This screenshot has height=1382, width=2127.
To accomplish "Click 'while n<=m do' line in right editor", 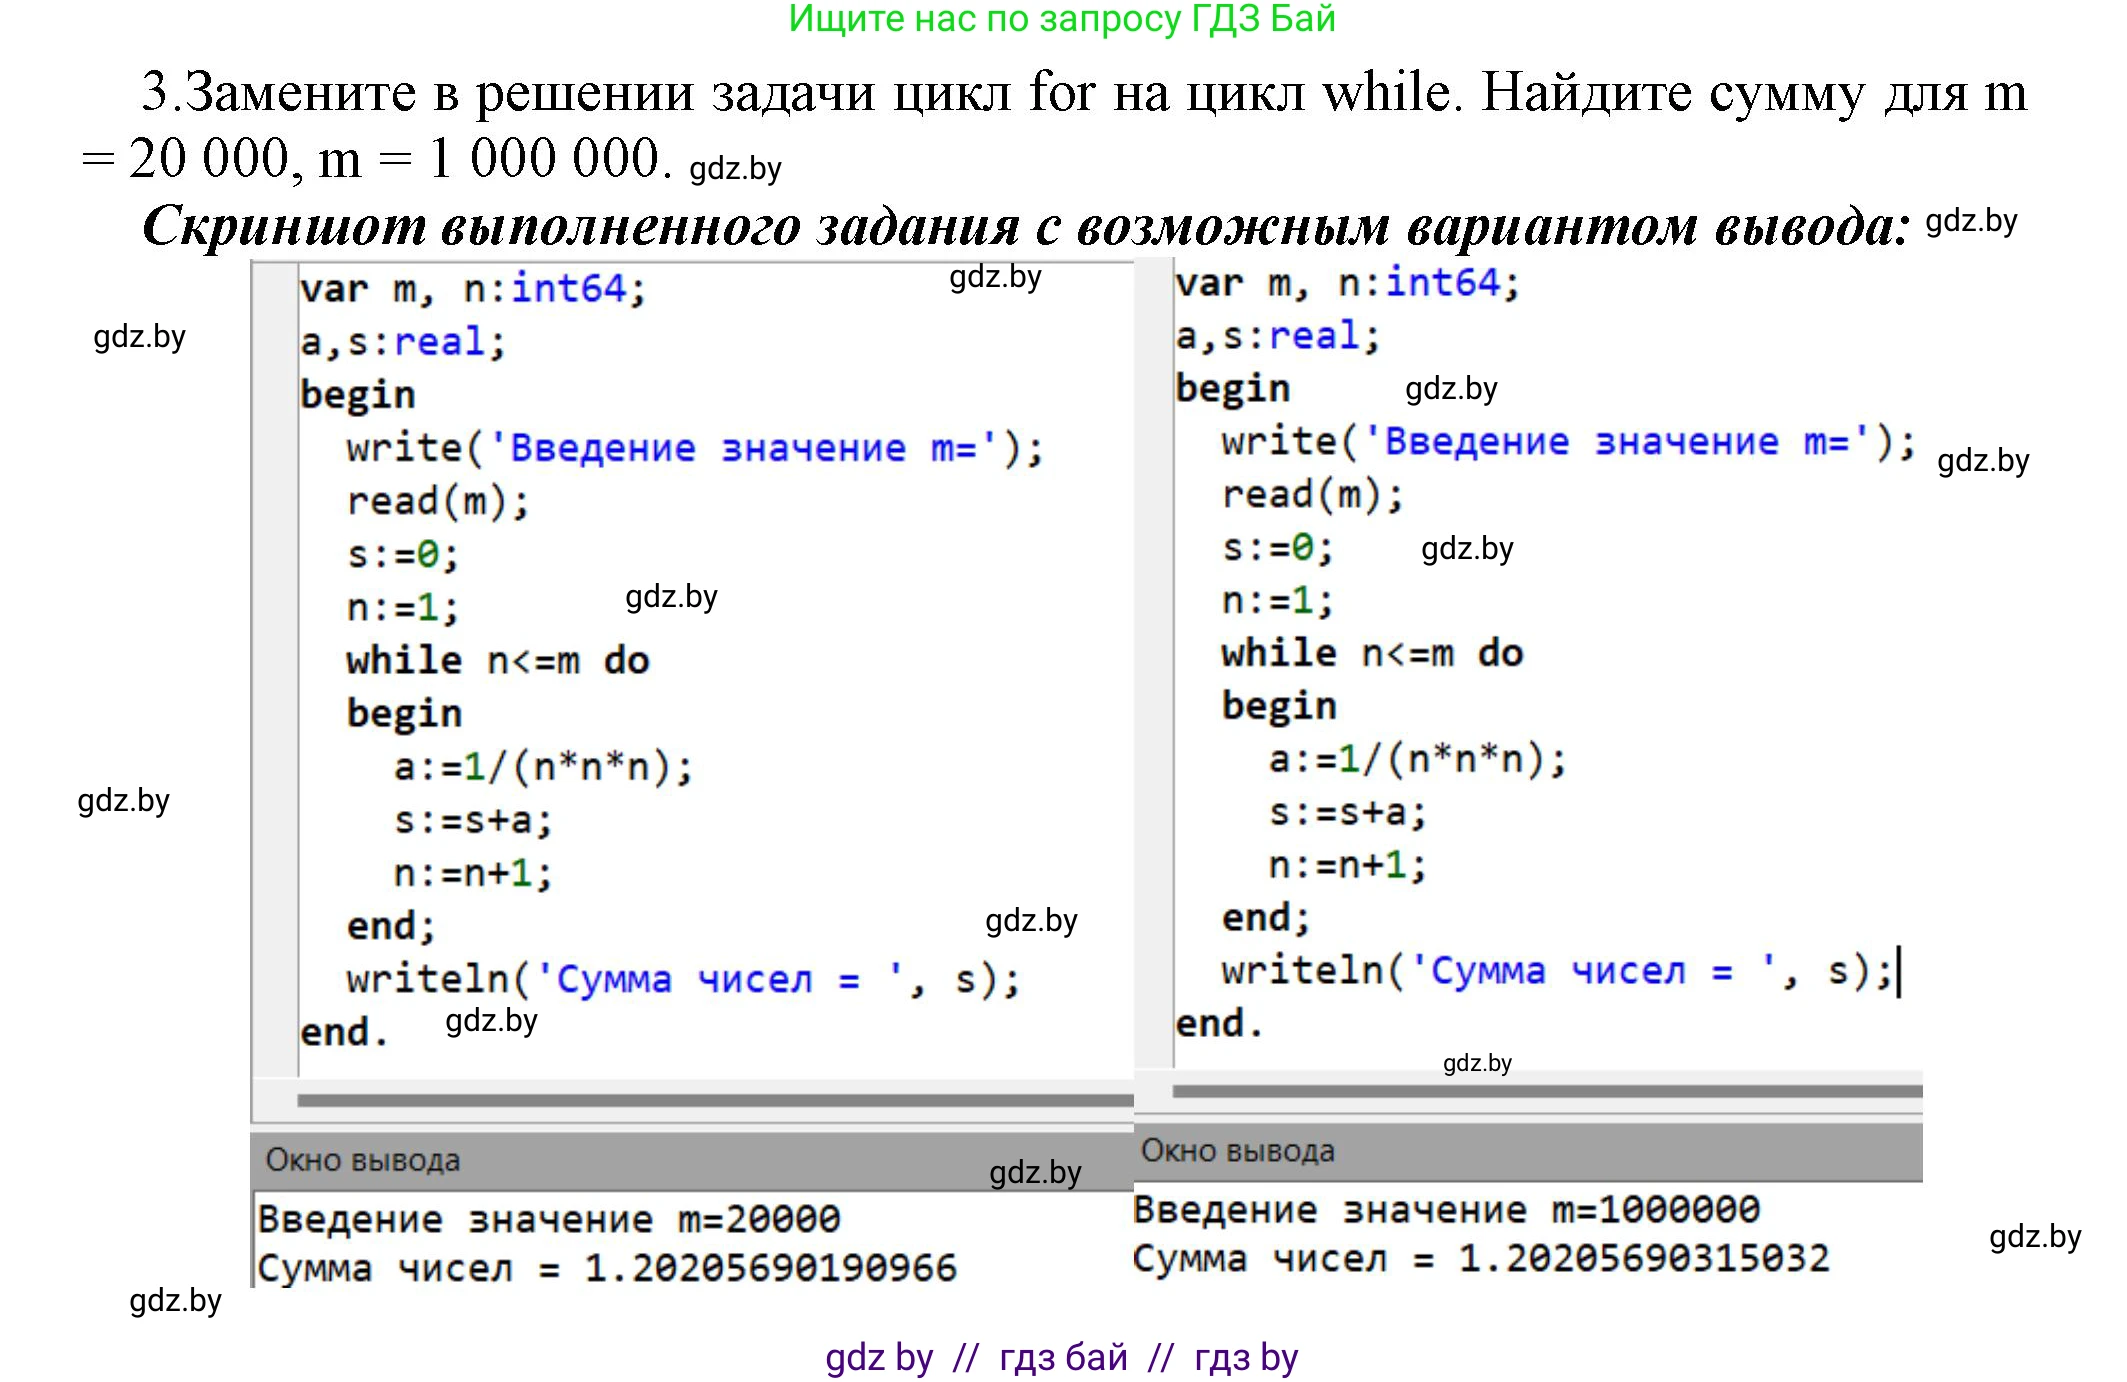I will point(1372,653).
